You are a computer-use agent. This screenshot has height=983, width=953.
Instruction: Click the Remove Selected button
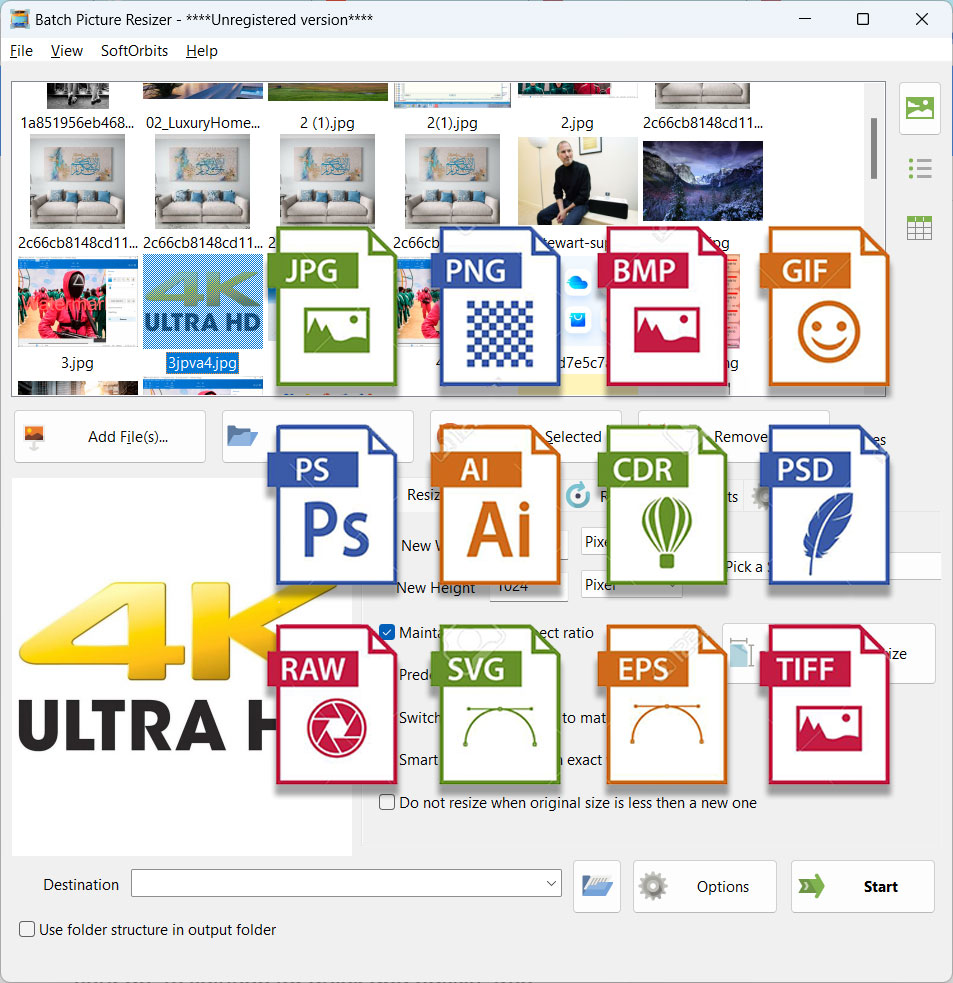pos(526,436)
